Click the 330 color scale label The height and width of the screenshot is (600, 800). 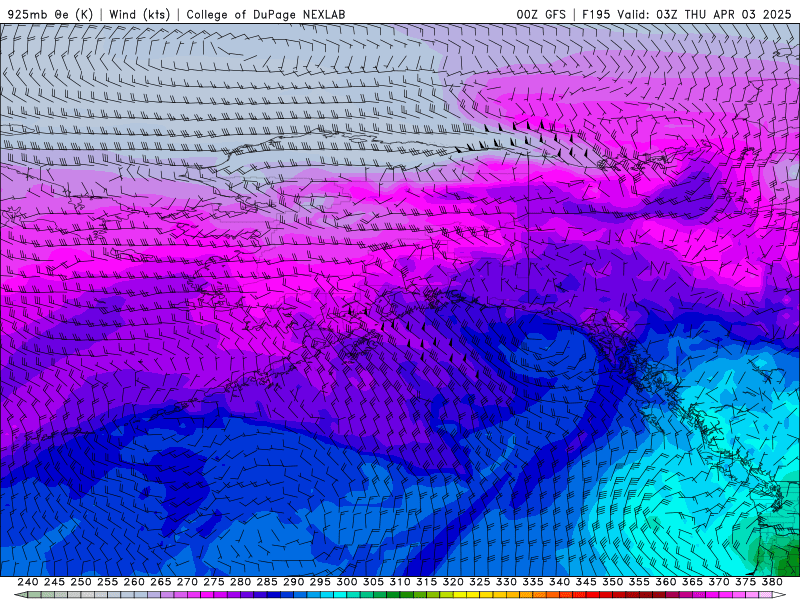(x=507, y=582)
